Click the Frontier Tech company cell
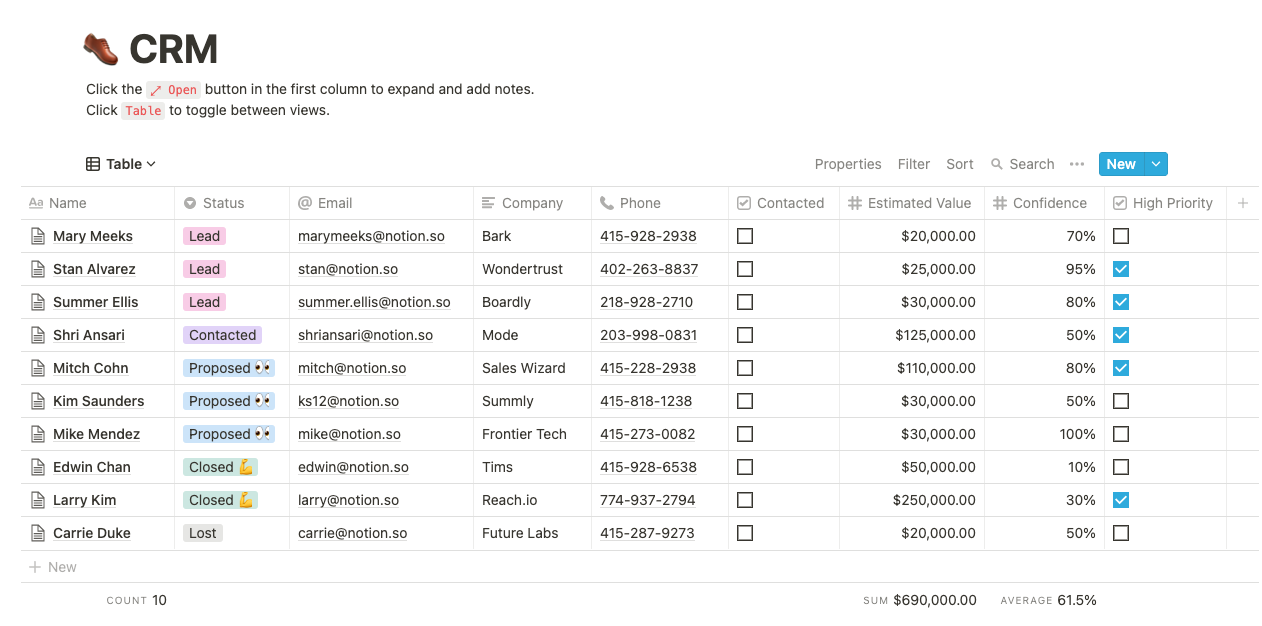The image size is (1262, 626). [x=532, y=434]
